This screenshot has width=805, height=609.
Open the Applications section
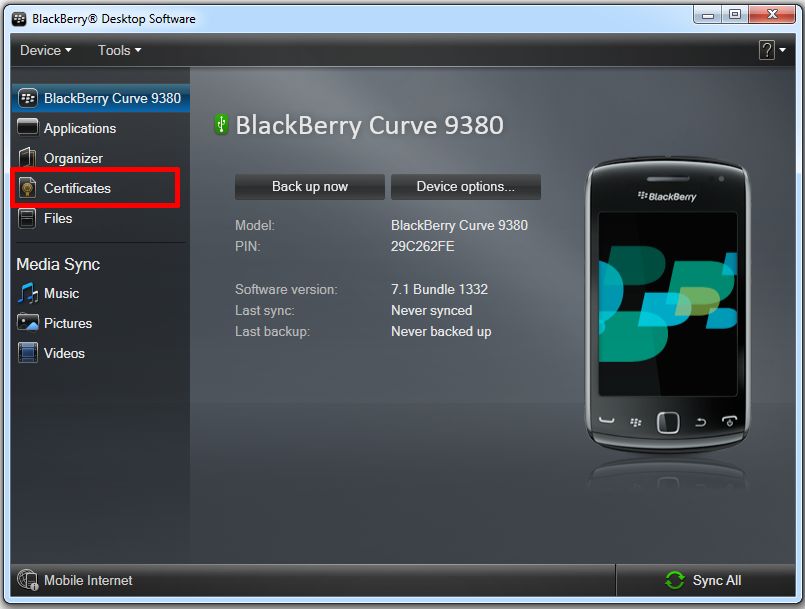(80, 128)
